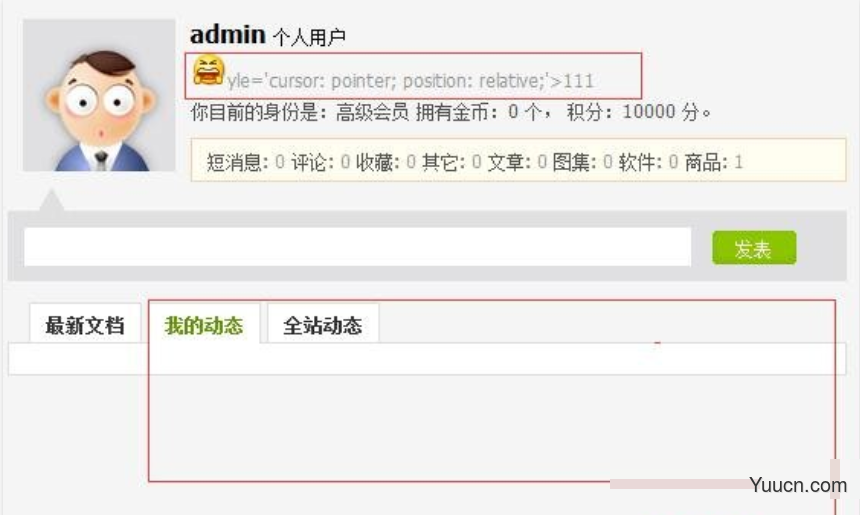Open the admin username link
The image size is (860, 515).
(x=228, y=35)
